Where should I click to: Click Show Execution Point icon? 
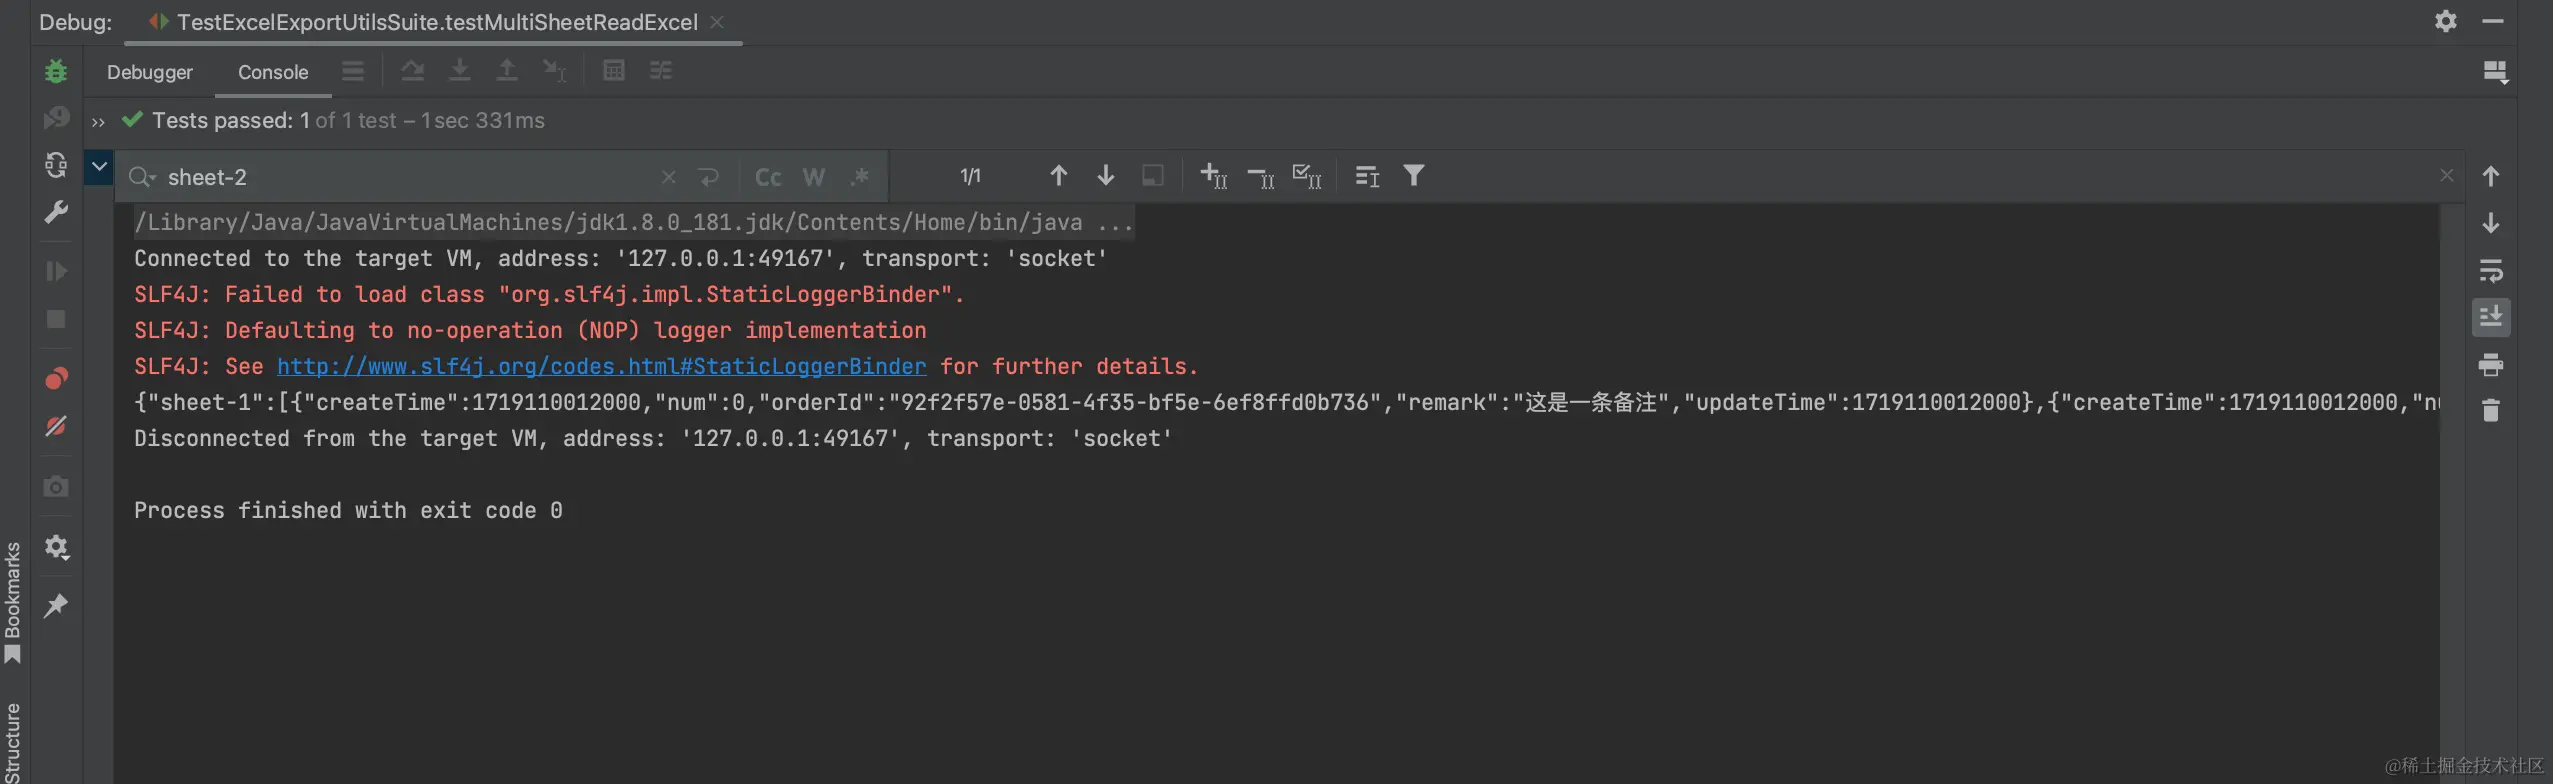353,71
